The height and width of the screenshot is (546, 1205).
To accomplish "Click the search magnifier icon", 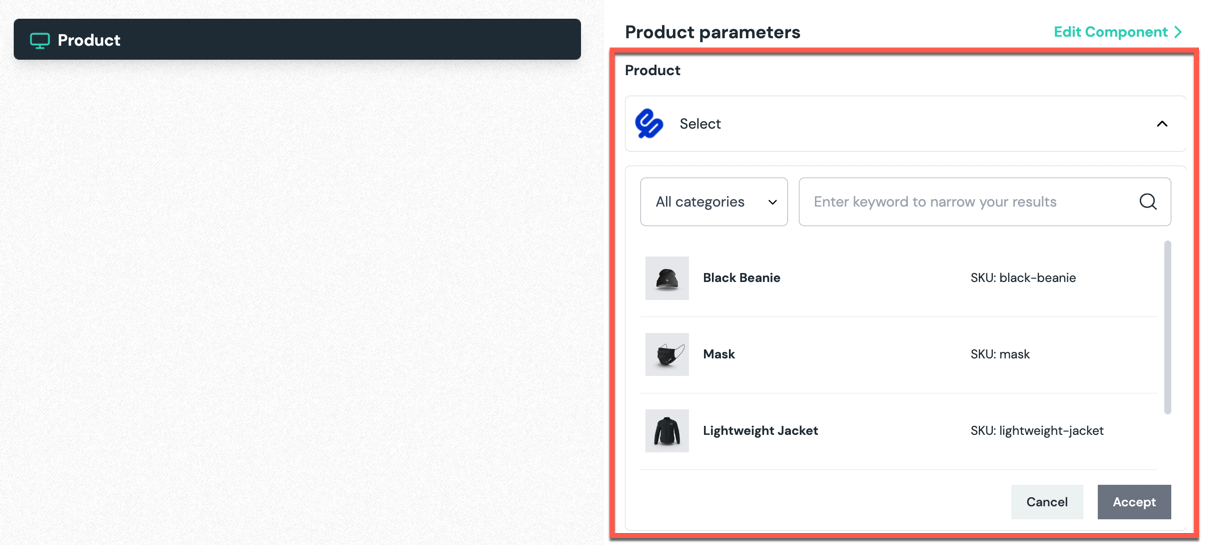I will point(1148,202).
